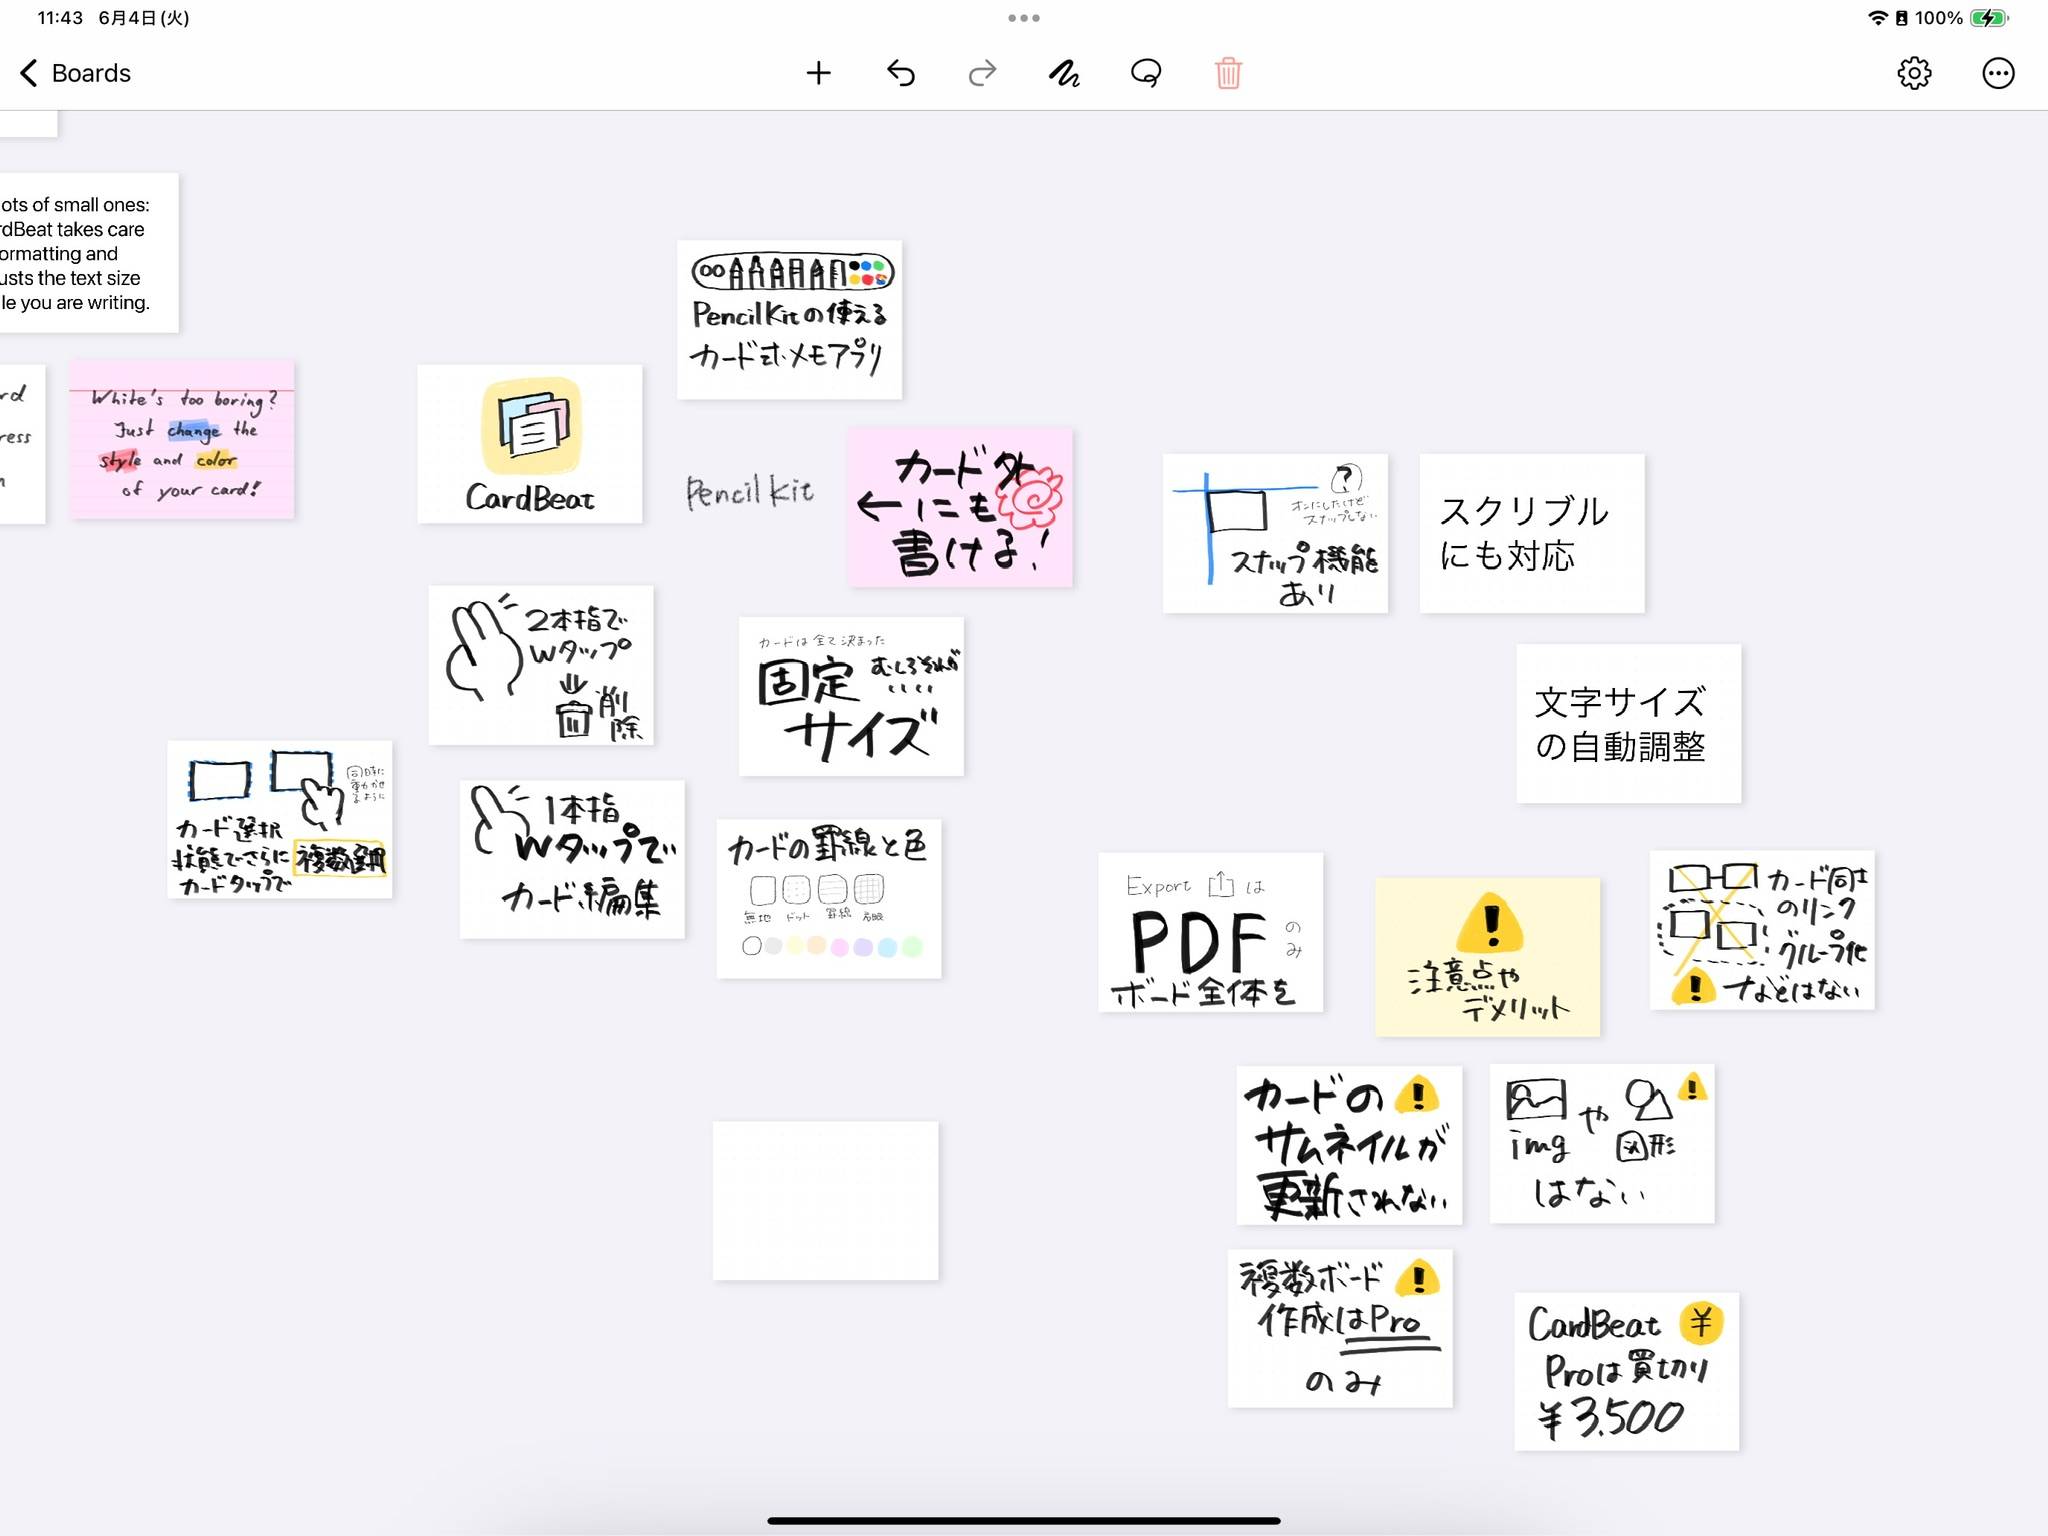Redo the undone action

coord(983,73)
